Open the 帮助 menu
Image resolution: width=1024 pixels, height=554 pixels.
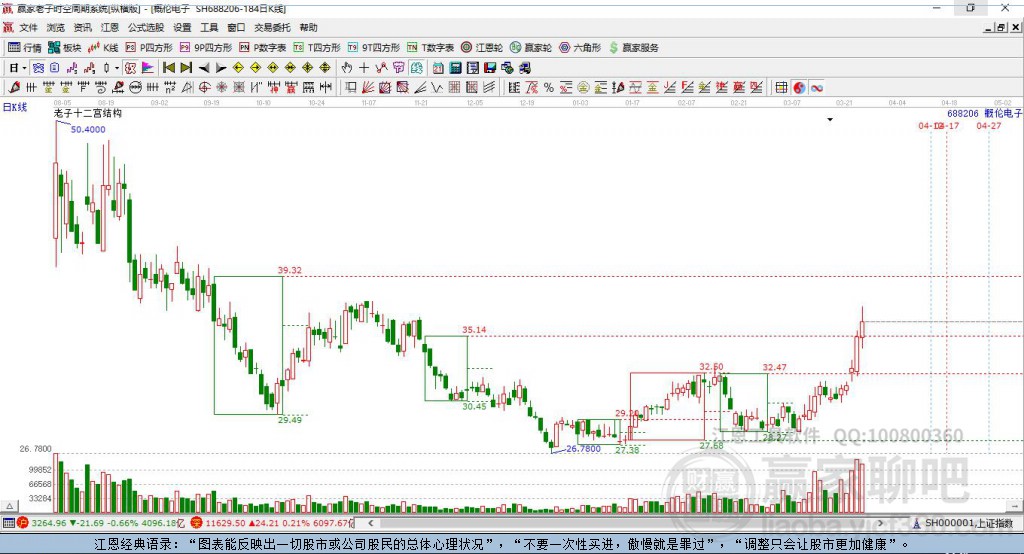(308, 27)
